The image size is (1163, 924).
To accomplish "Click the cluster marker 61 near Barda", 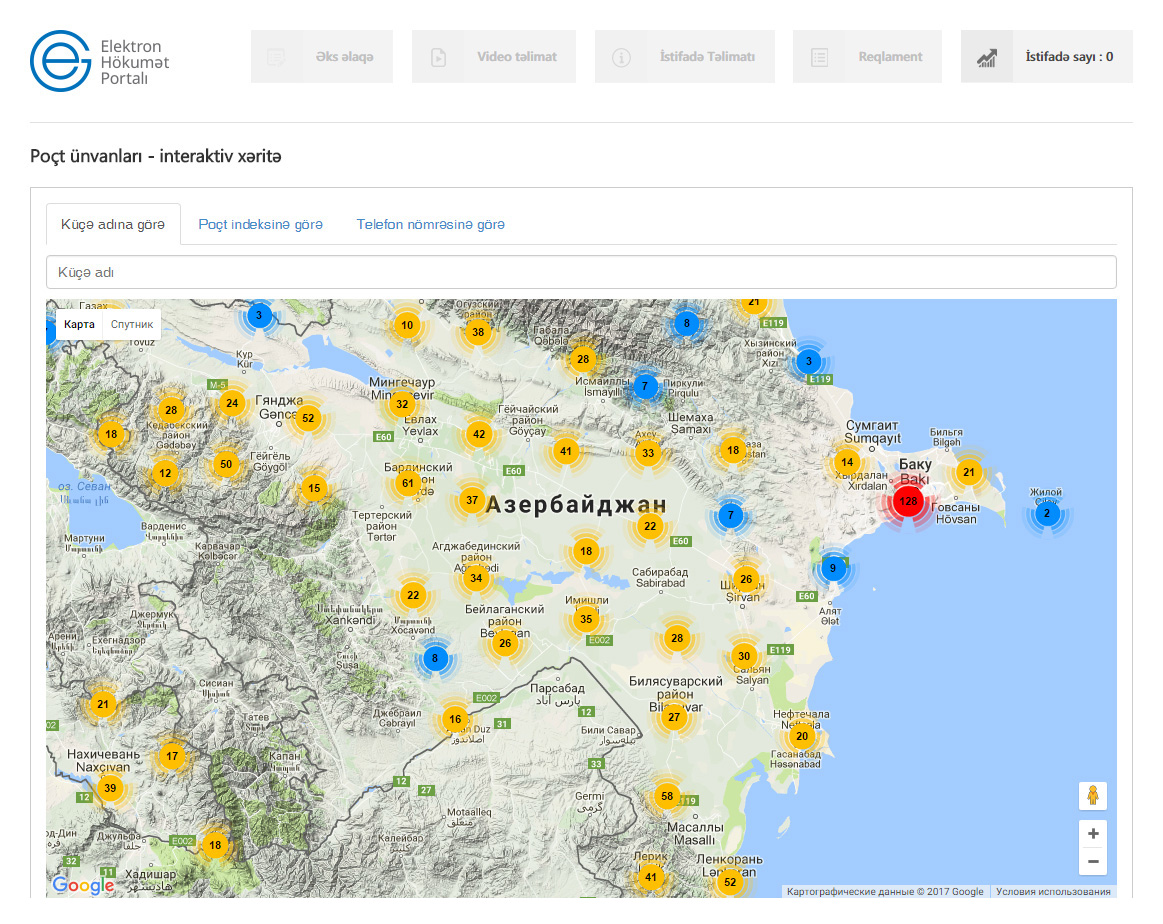I will tap(407, 484).
